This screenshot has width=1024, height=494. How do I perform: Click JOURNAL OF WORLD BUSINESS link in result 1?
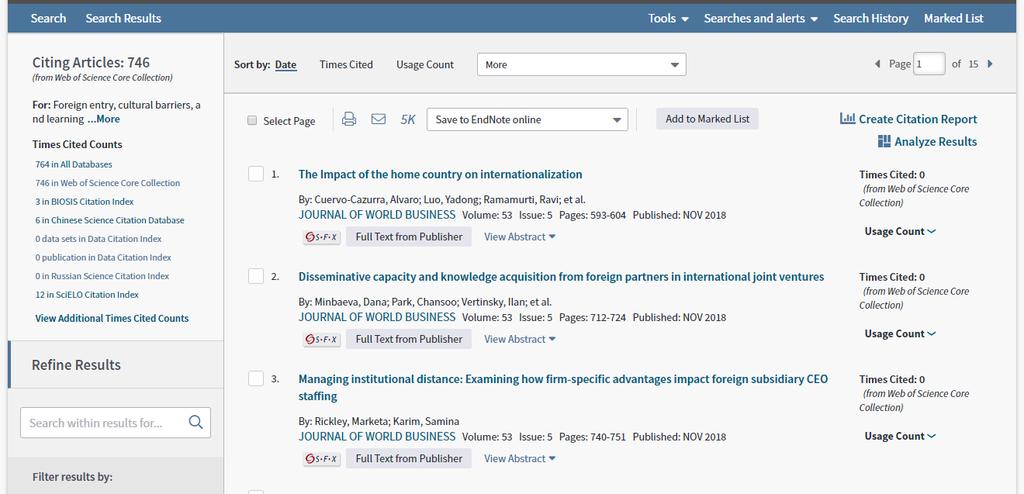[x=377, y=215]
